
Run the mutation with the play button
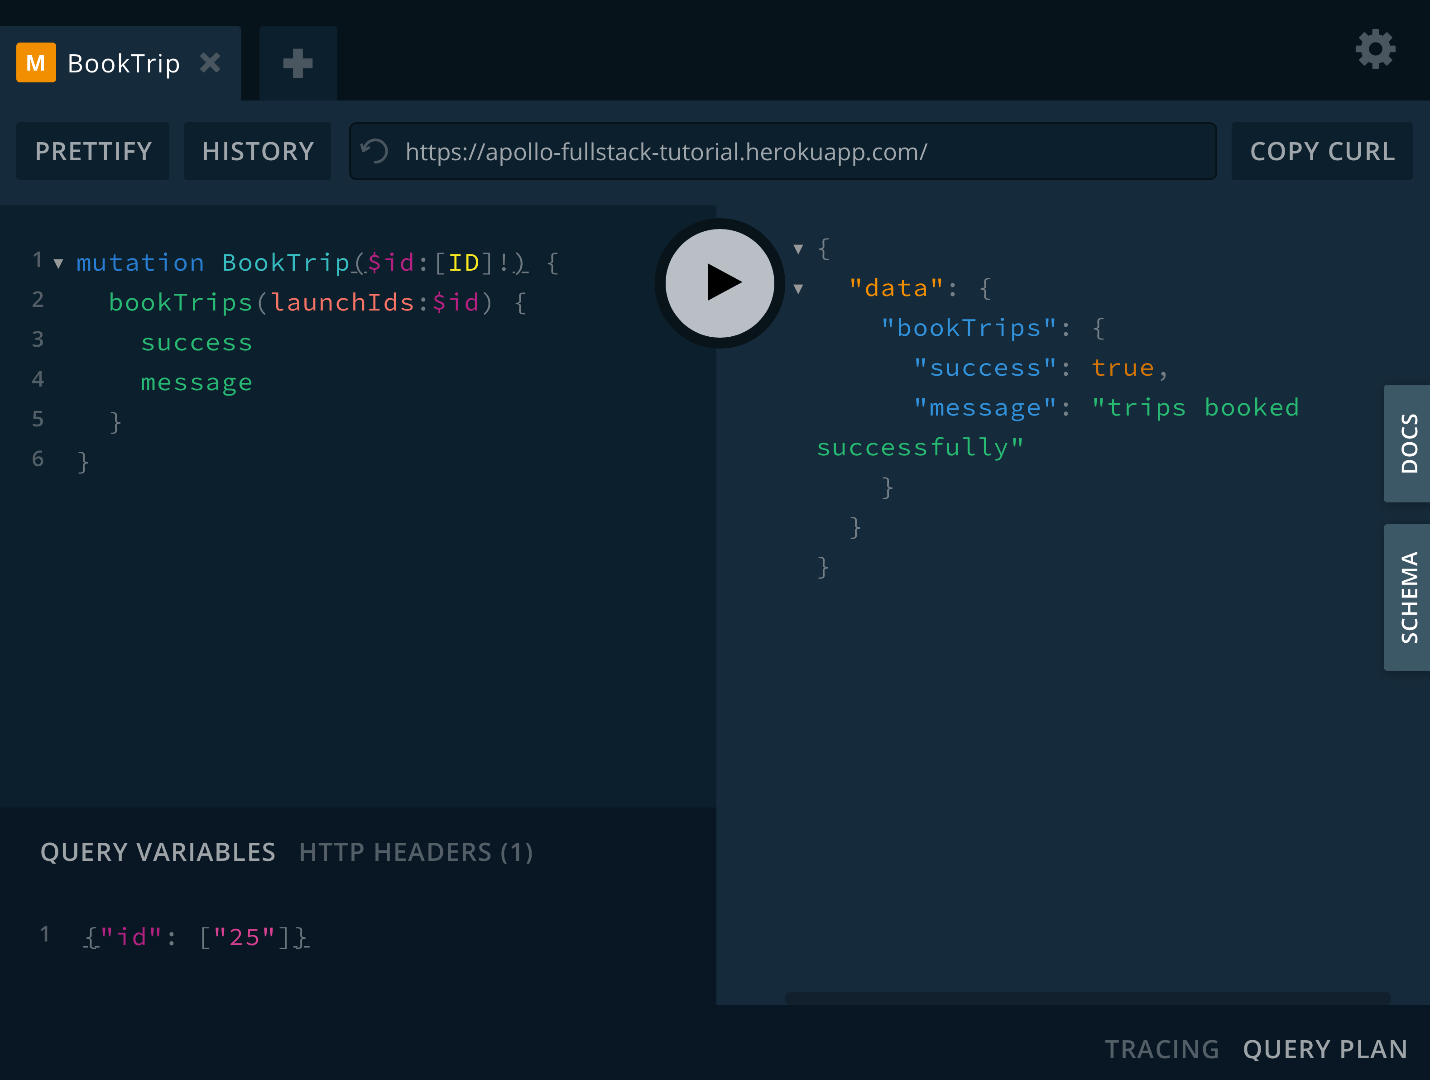click(x=720, y=283)
